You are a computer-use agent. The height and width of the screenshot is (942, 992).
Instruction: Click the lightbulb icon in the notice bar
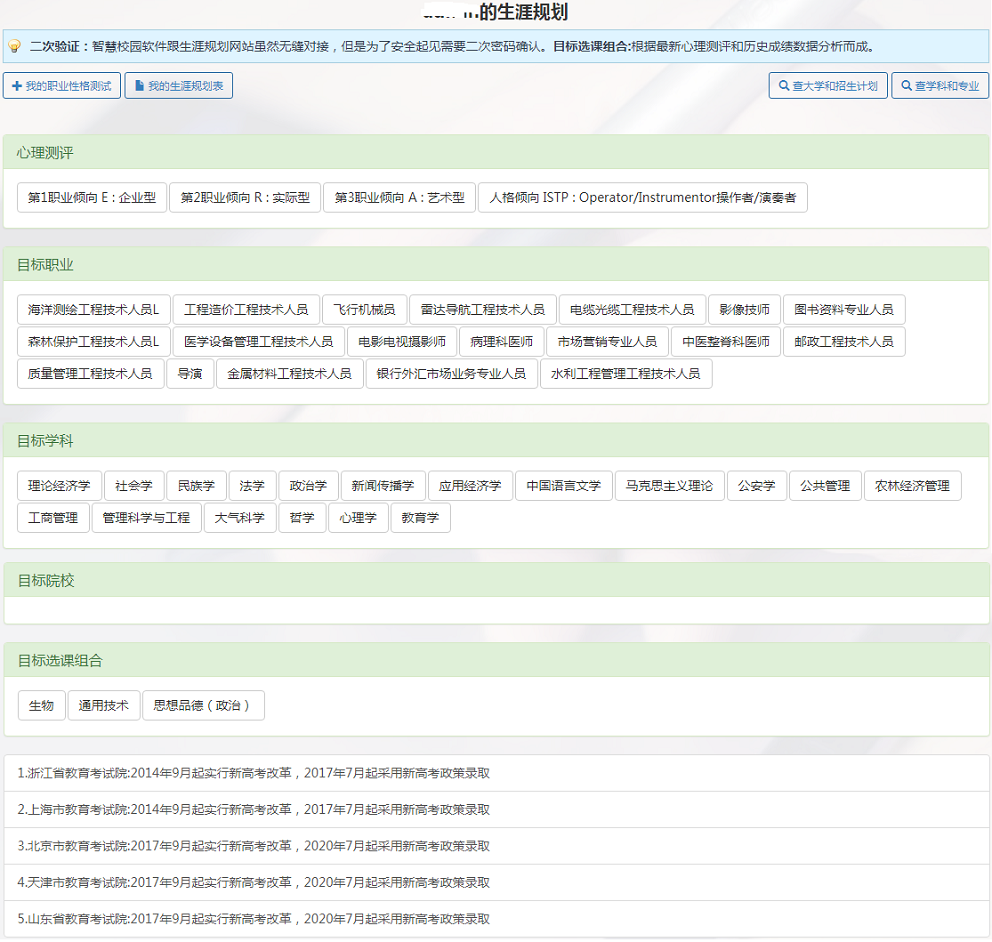coord(13,46)
